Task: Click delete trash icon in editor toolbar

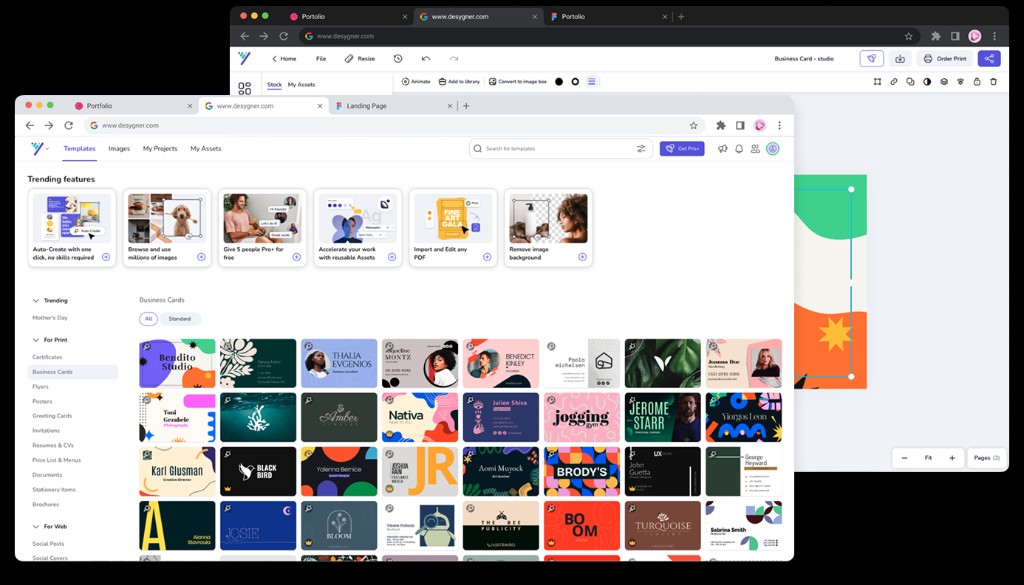Action: click(x=993, y=82)
